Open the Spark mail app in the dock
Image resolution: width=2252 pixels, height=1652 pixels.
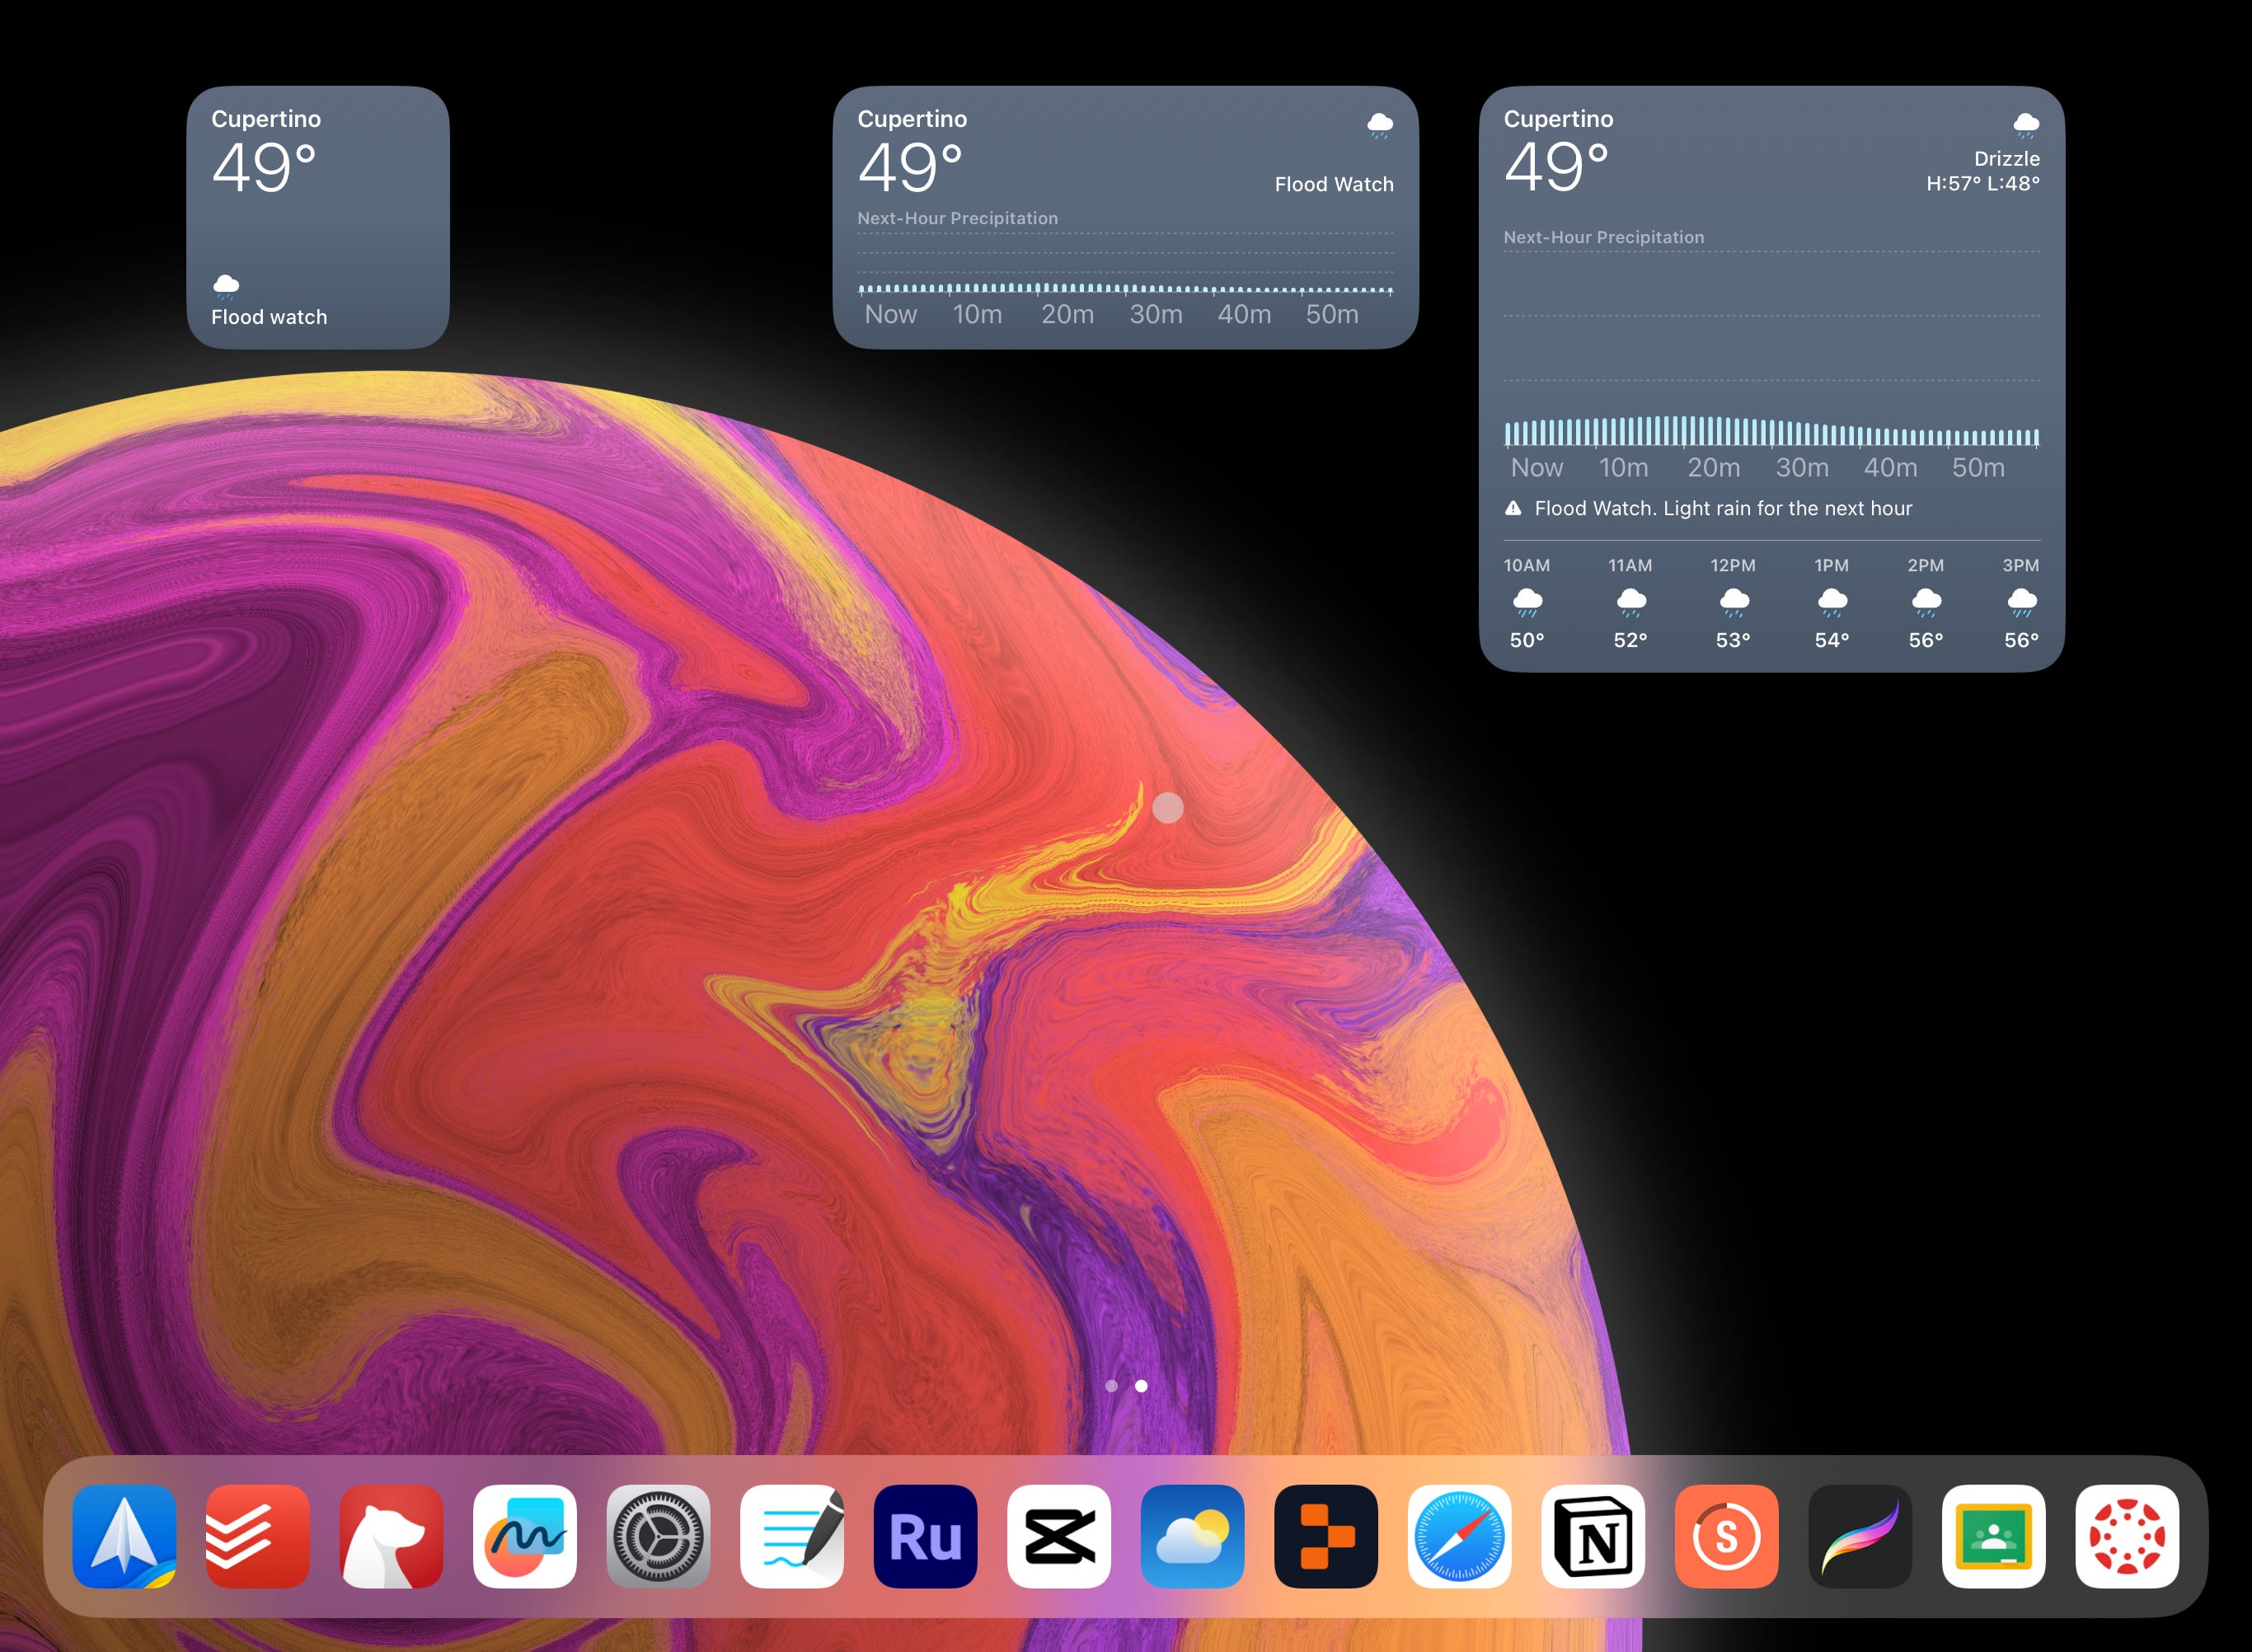pyautogui.click(x=124, y=1536)
